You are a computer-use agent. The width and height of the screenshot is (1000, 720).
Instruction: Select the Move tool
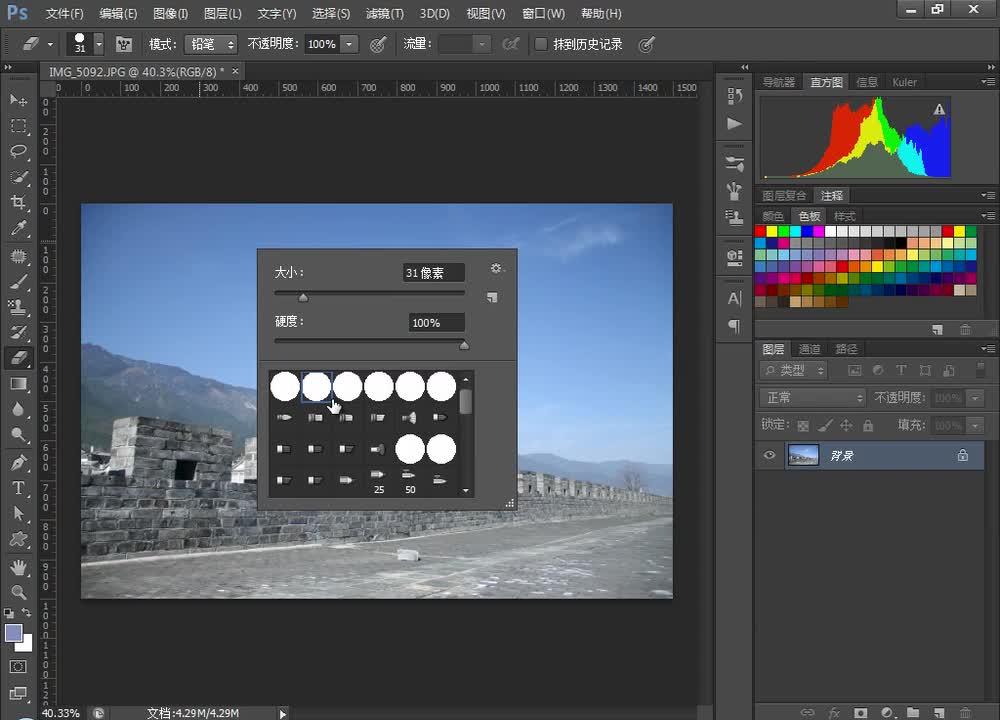[18, 100]
